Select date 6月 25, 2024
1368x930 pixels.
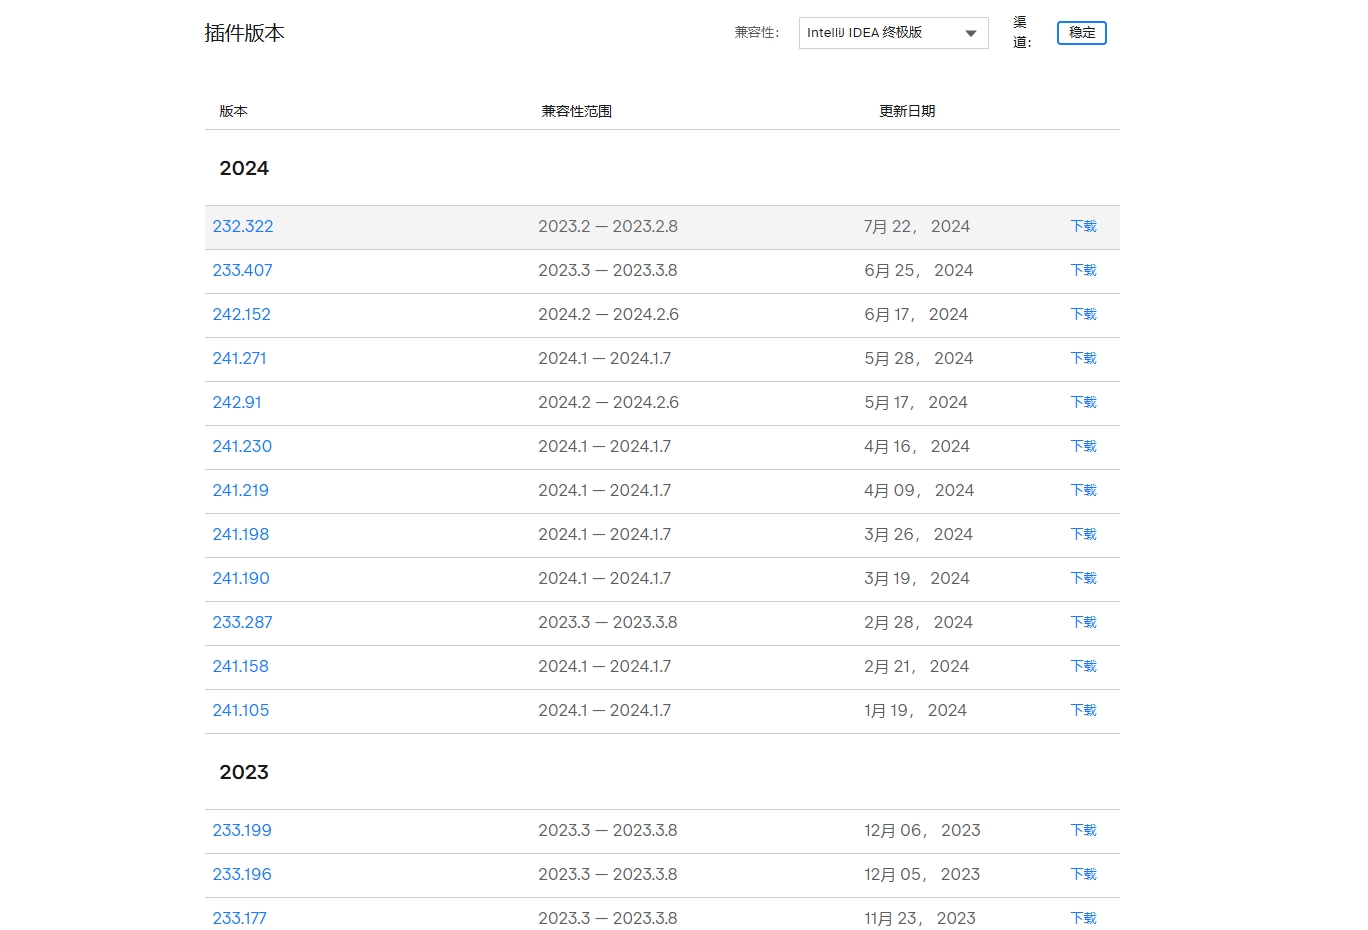pos(919,271)
